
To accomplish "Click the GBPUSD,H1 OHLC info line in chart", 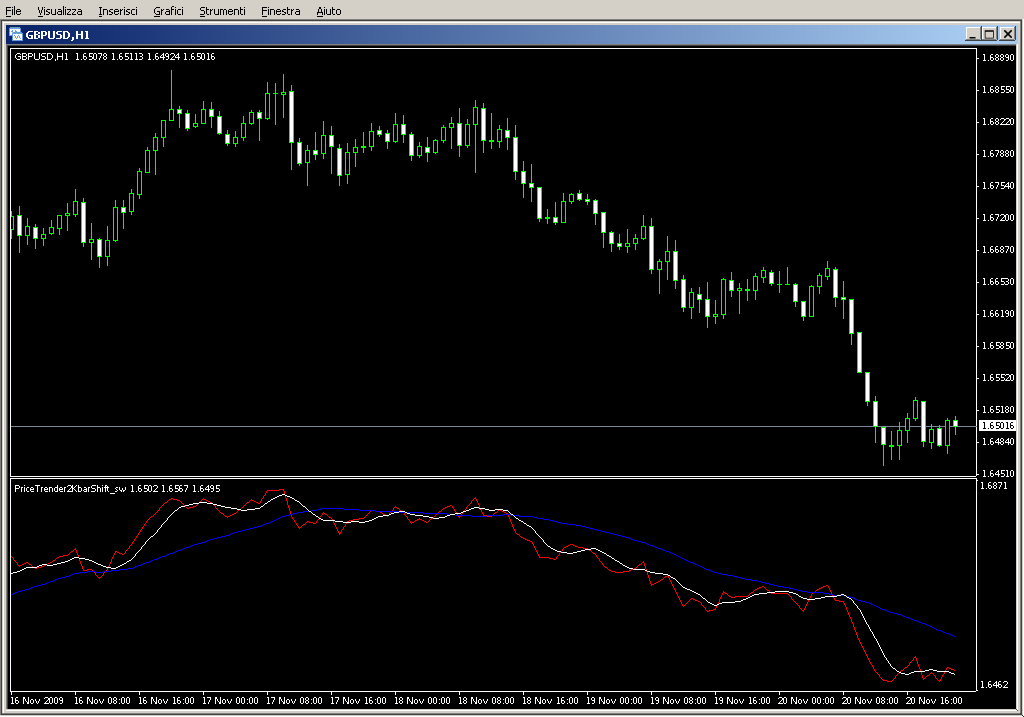I will tap(115, 56).
